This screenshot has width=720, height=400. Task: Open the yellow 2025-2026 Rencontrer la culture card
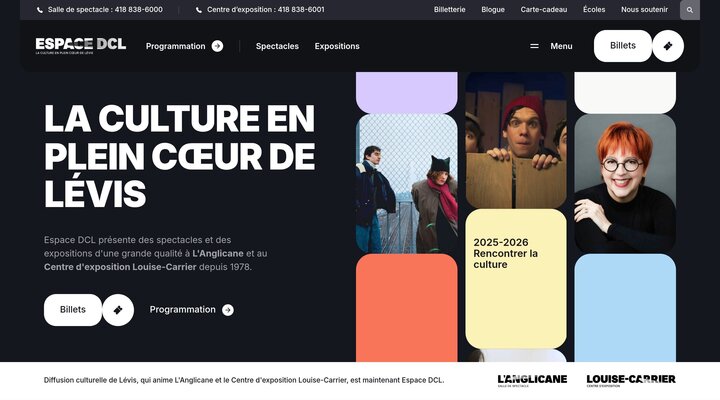pos(516,279)
